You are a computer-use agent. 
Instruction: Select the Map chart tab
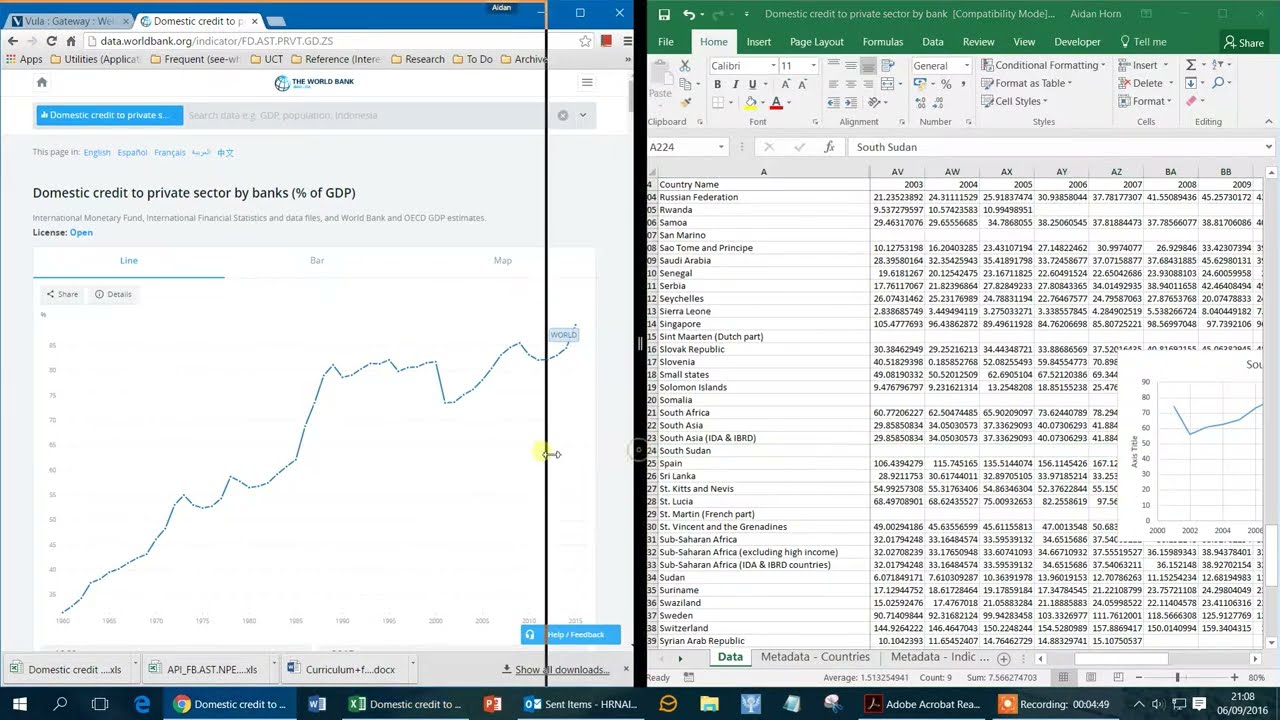pyautogui.click(x=503, y=260)
